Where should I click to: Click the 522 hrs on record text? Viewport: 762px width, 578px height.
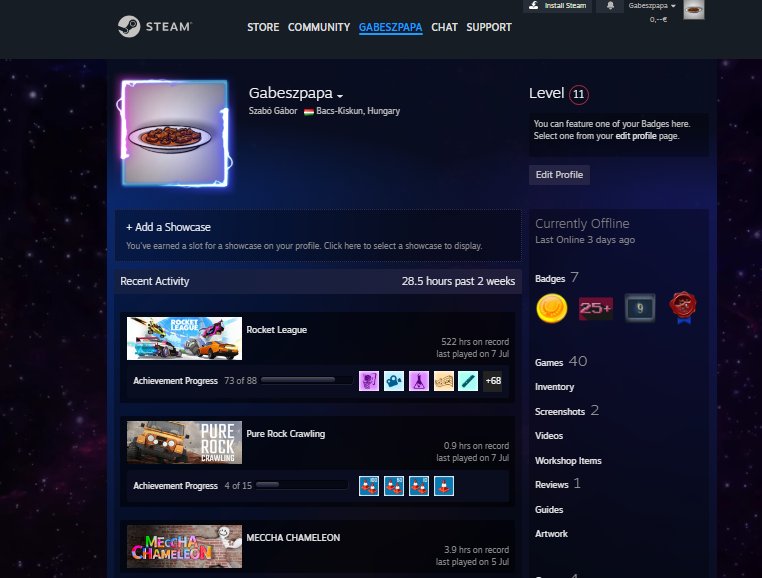(x=475, y=342)
